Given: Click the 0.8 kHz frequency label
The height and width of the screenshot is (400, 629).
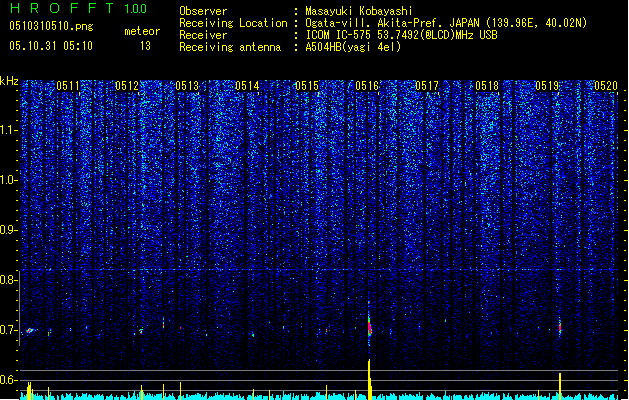Looking at the screenshot, I should tap(9, 280).
